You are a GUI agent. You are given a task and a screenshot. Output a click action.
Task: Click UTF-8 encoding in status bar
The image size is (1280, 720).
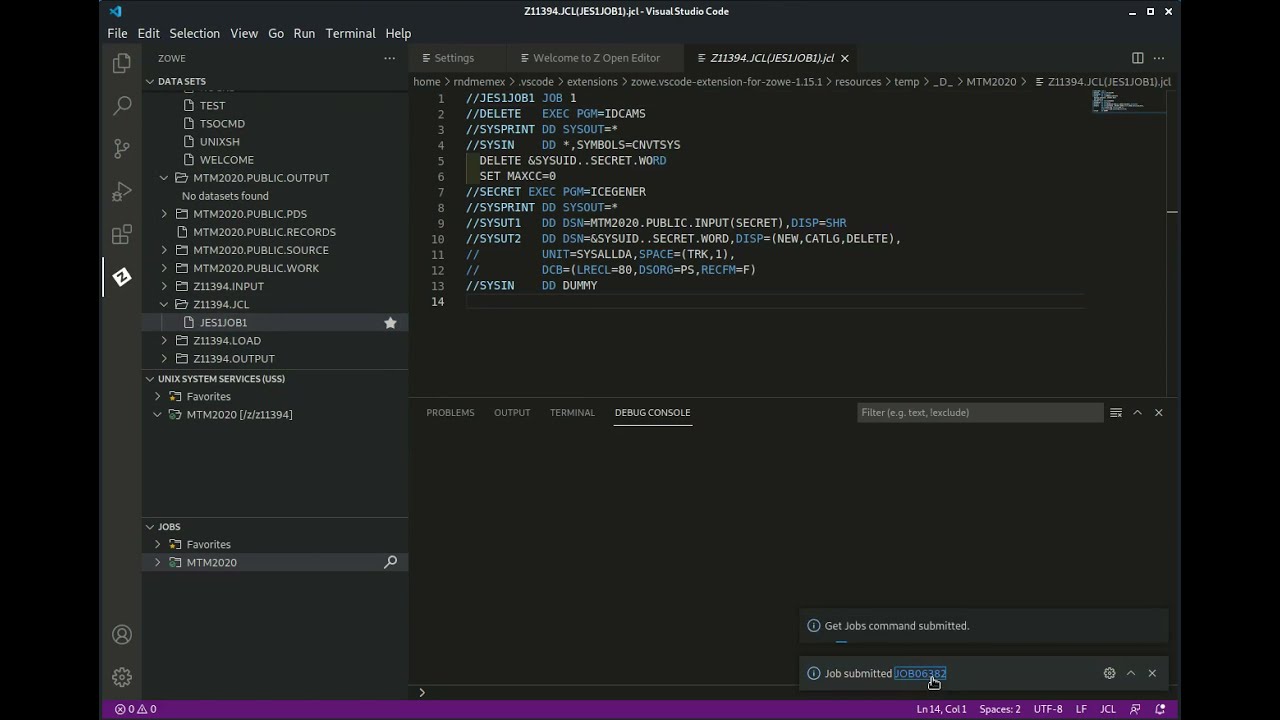[x=1048, y=709]
